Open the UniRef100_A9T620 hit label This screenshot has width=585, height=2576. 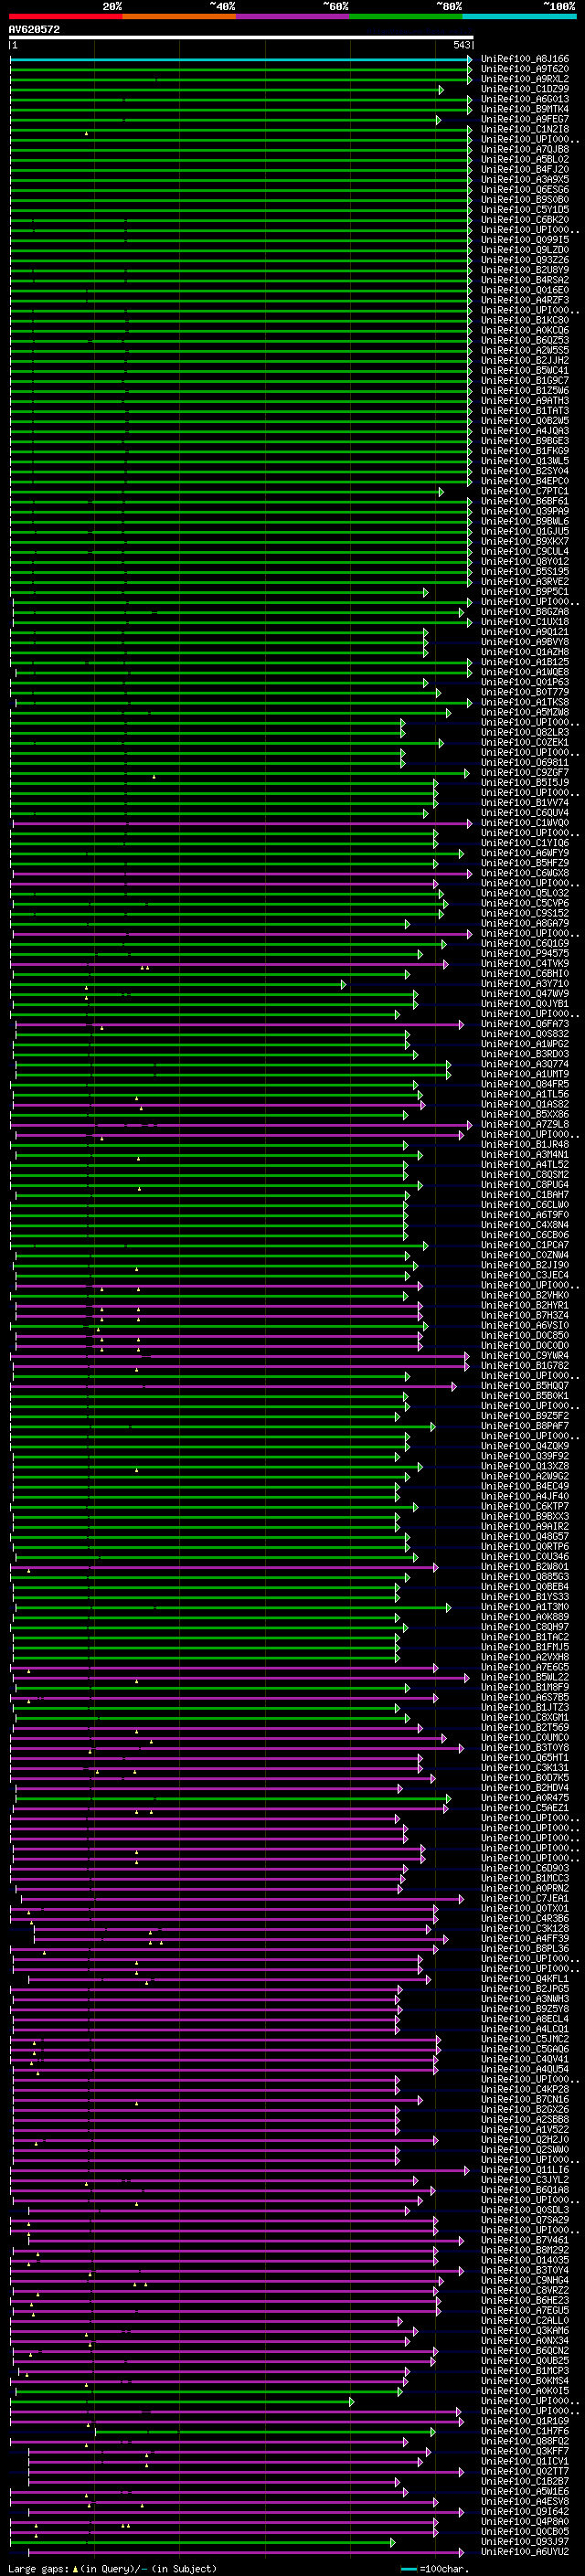click(524, 69)
